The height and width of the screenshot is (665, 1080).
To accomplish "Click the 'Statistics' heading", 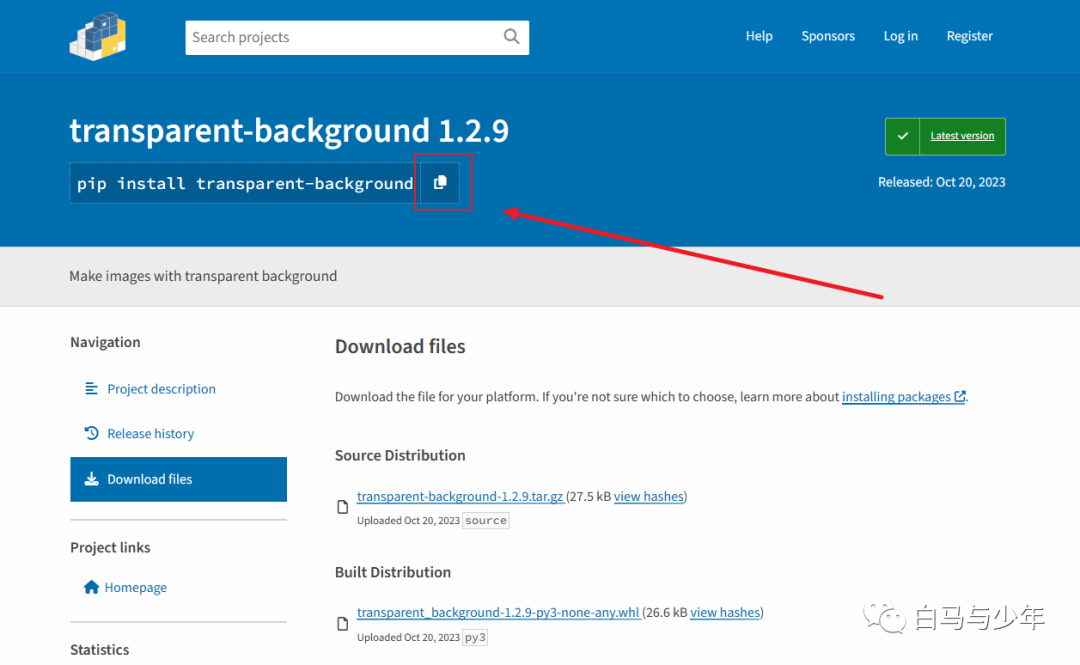I will [99, 649].
